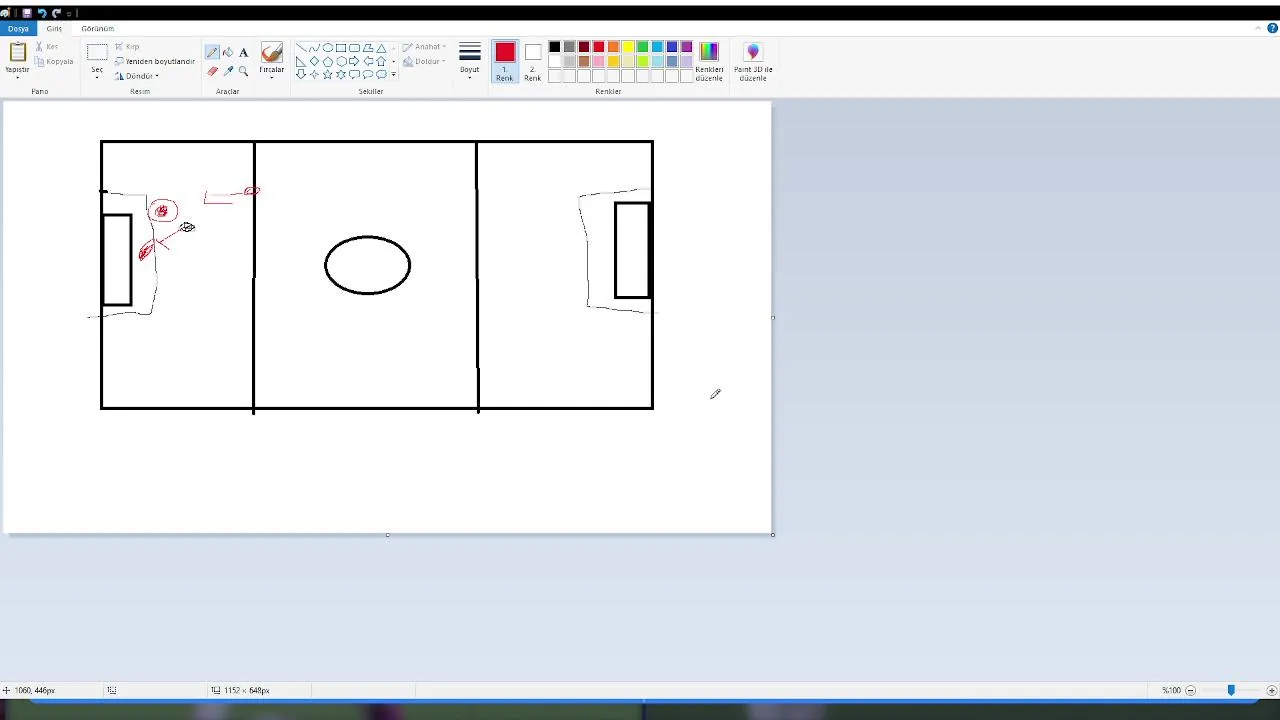Select the Four-point star shape
The height and width of the screenshot is (720, 1280).
(314, 75)
